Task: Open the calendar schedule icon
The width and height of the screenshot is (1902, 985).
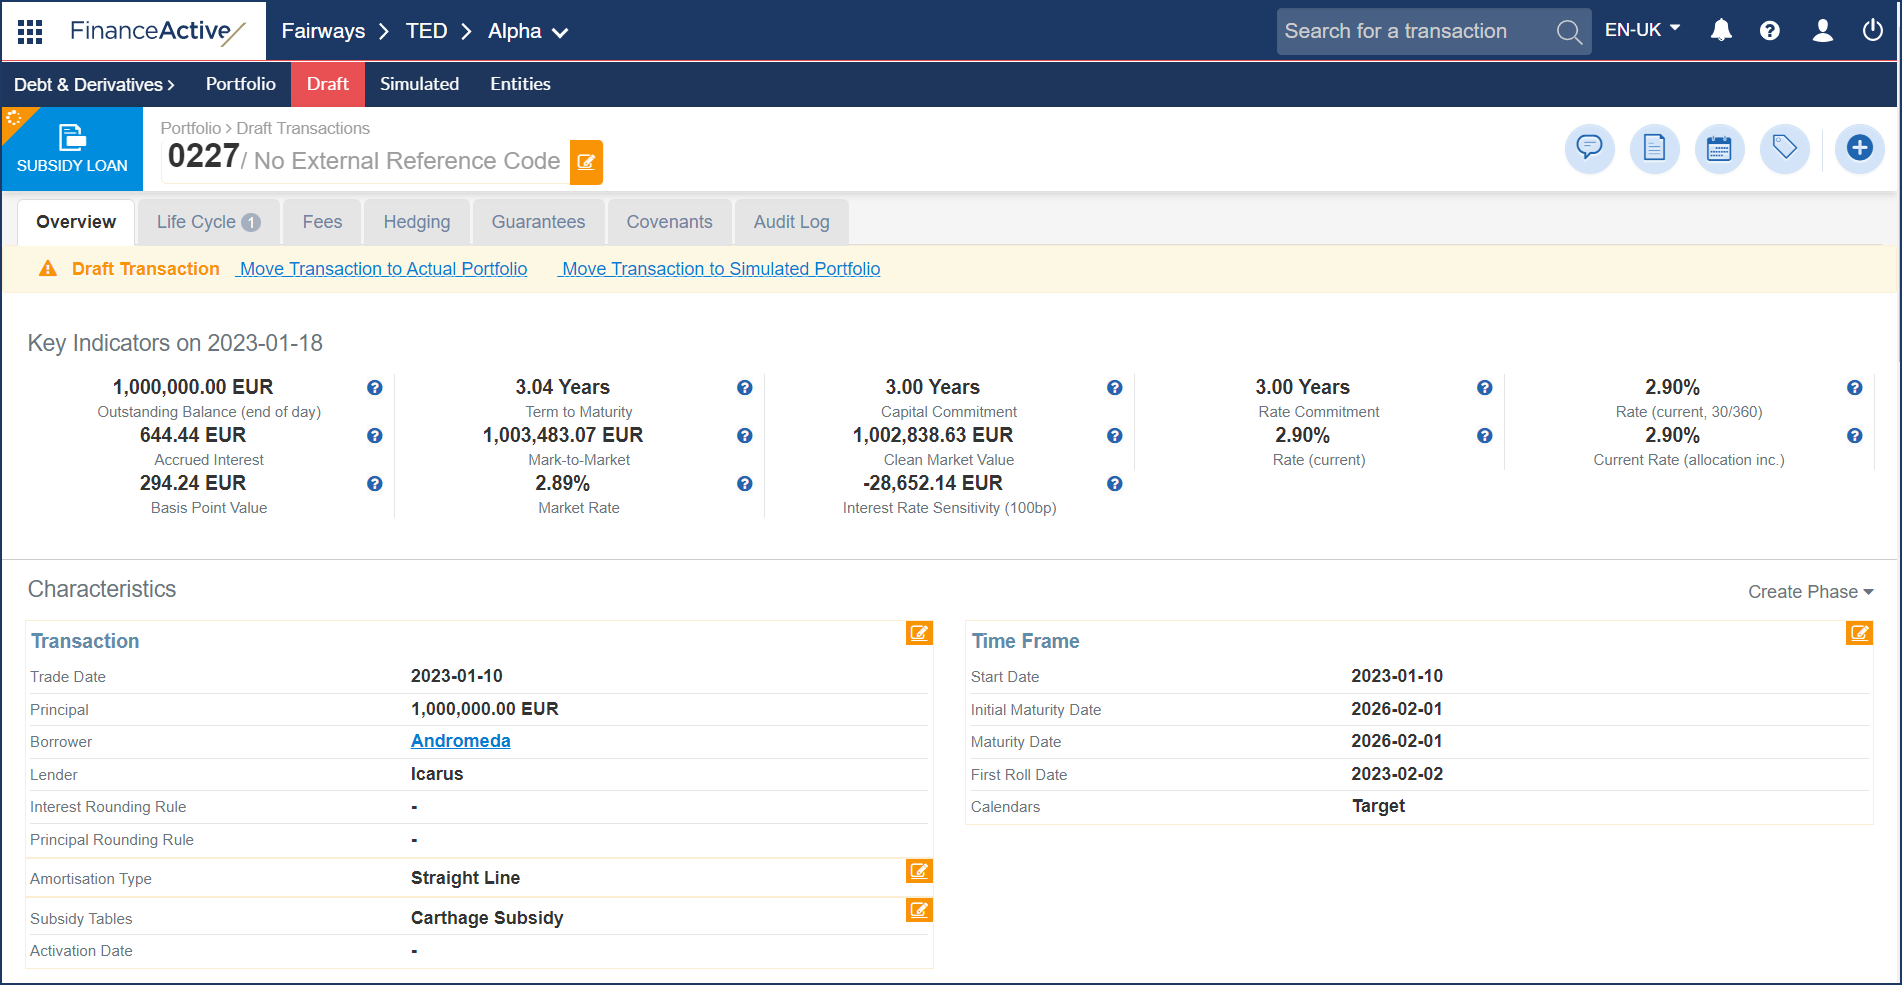Action: (x=1719, y=149)
